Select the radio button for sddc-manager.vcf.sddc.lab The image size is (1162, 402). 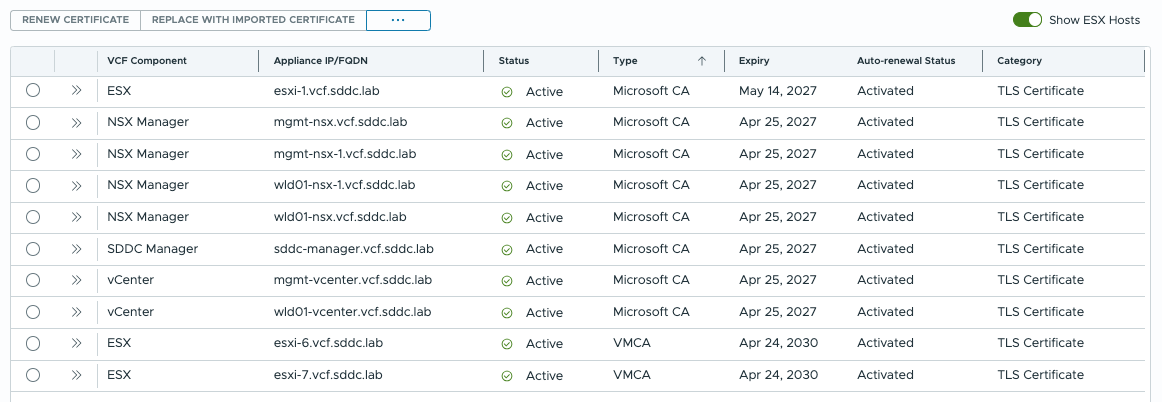[x=33, y=249]
